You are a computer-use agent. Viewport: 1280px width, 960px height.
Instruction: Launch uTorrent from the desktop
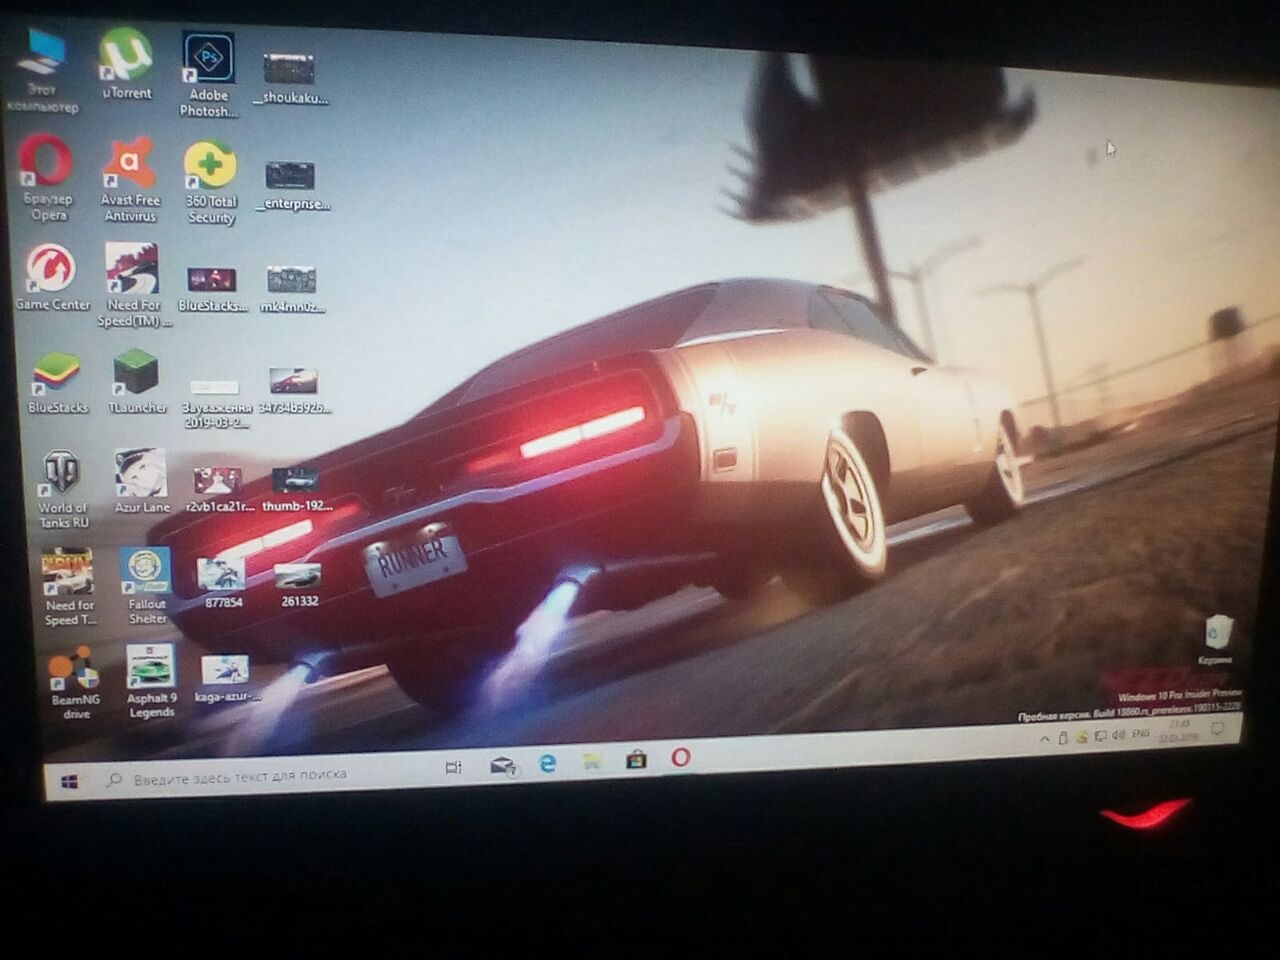pos(126,65)
